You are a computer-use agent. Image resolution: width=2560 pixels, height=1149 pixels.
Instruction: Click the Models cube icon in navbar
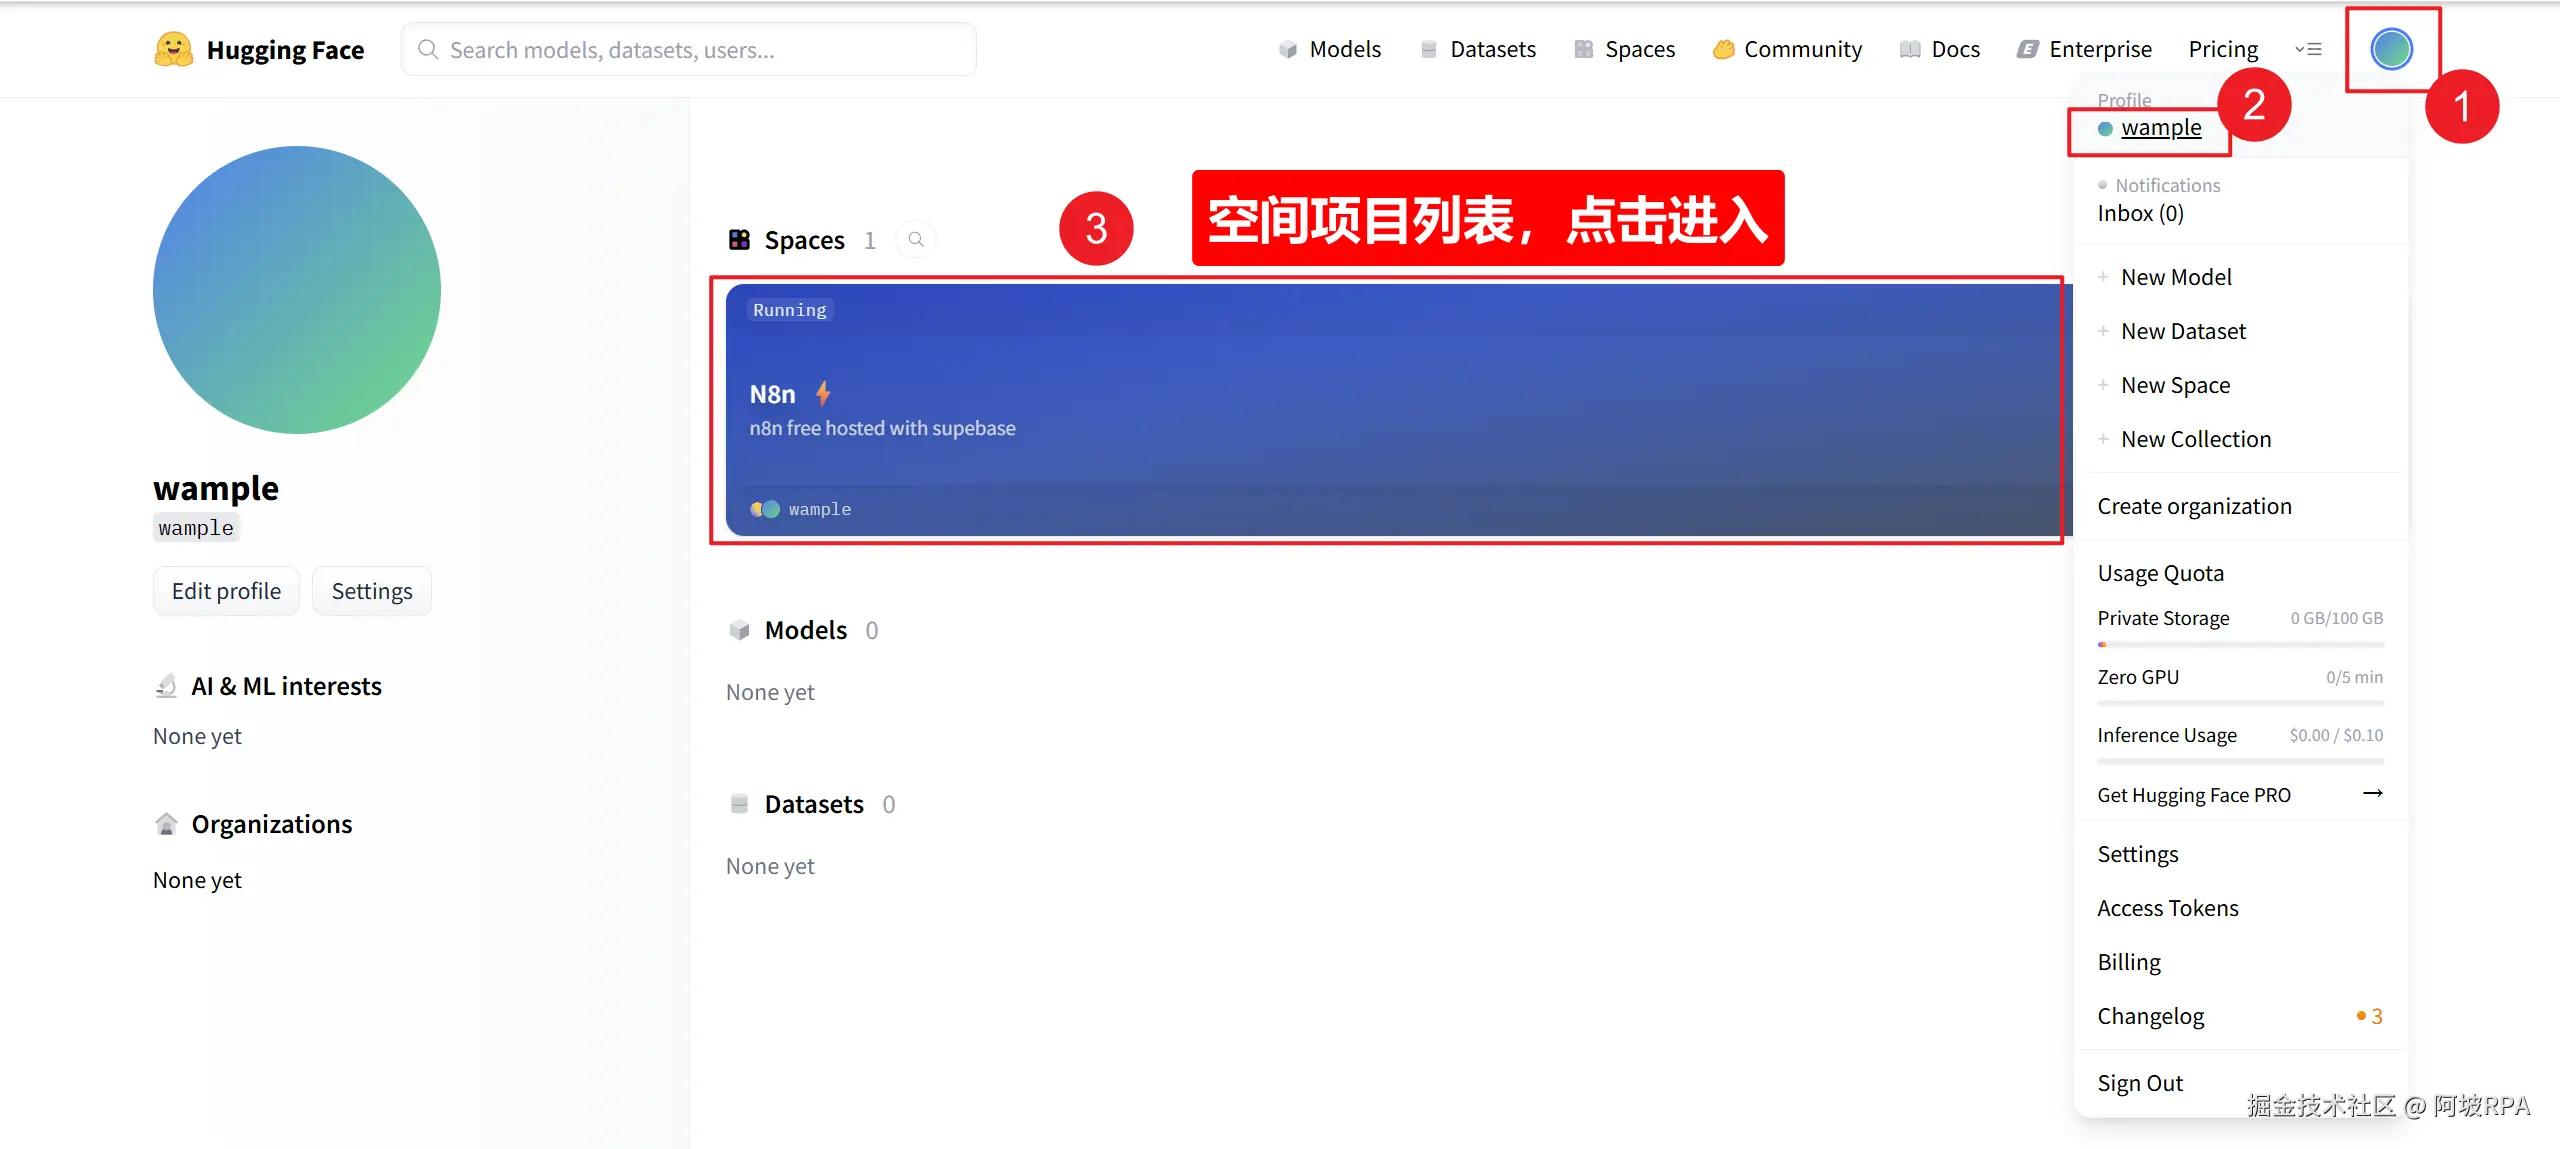click(1288, 49)
